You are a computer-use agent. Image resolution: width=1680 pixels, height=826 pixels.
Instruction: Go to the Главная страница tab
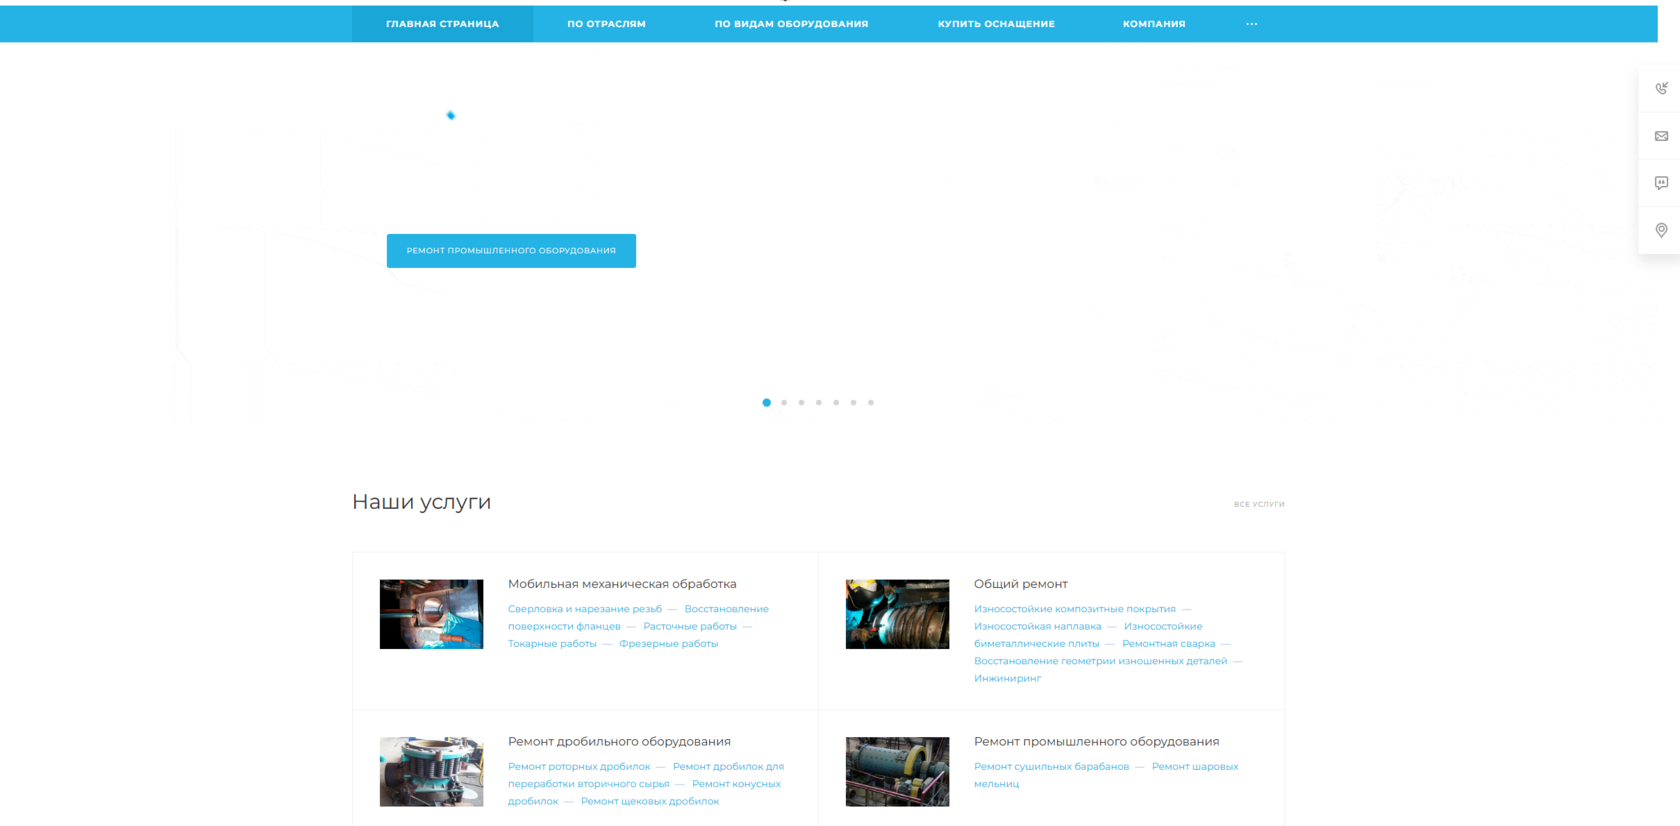(x=442, y=24)
